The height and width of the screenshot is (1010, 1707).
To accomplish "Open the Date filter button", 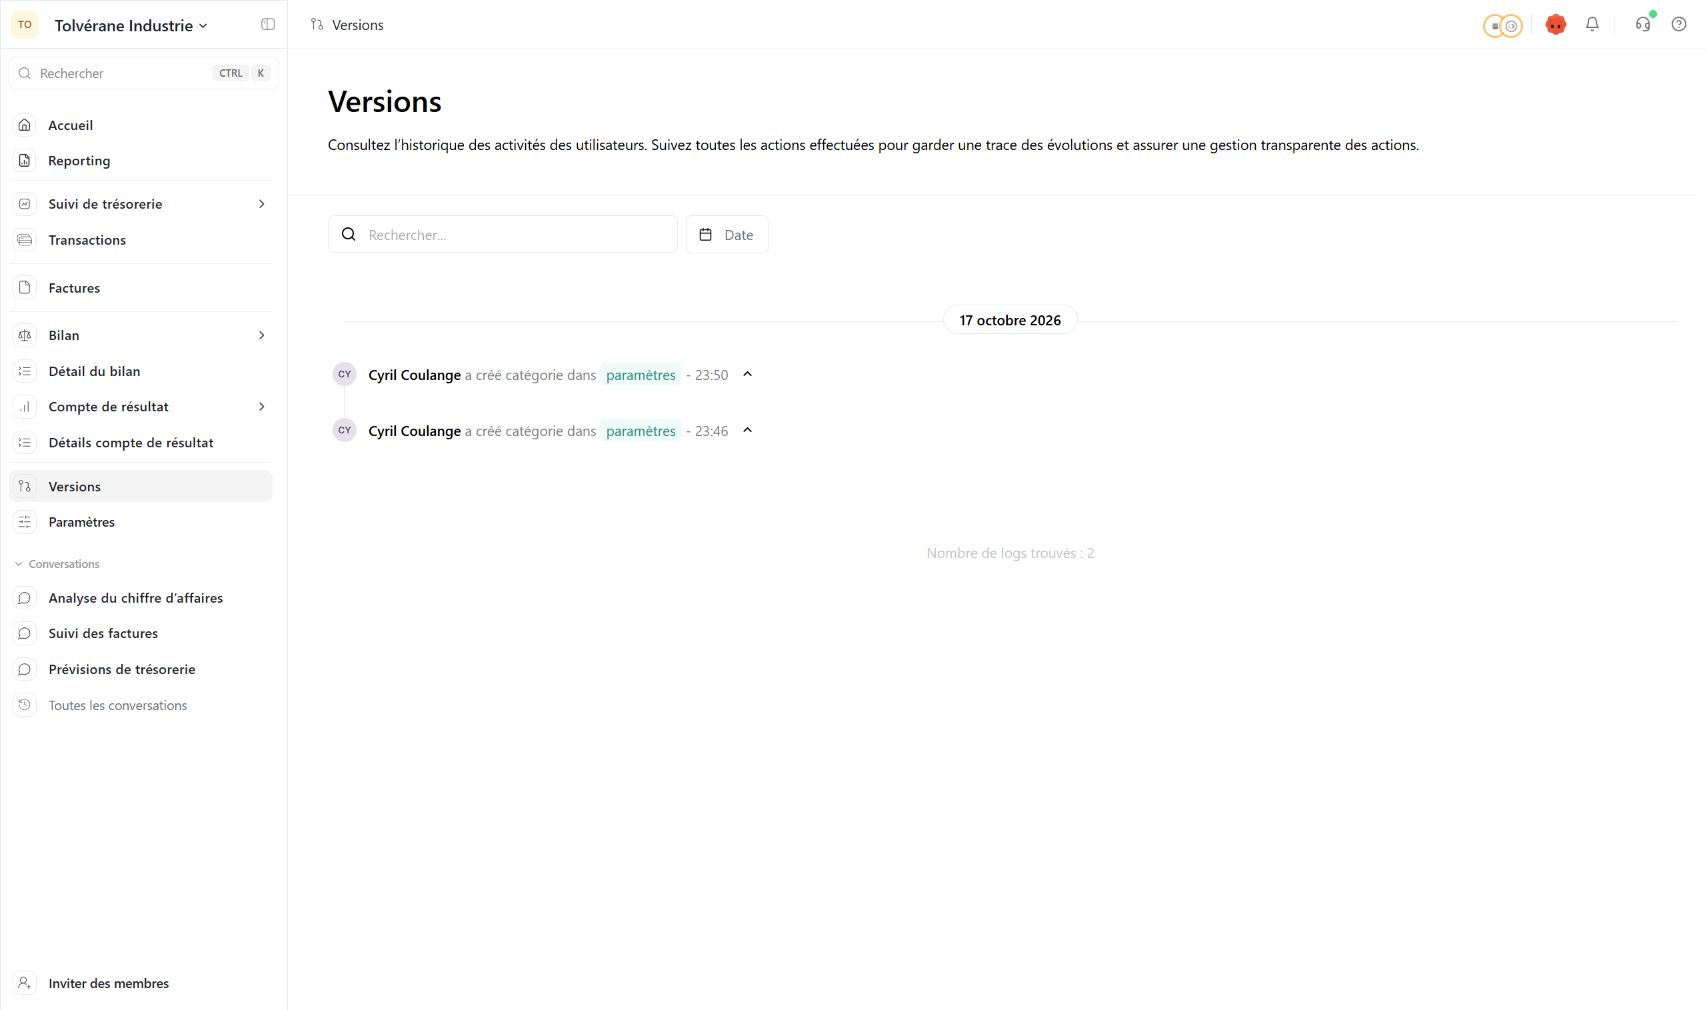I will (x=727, y=234).
